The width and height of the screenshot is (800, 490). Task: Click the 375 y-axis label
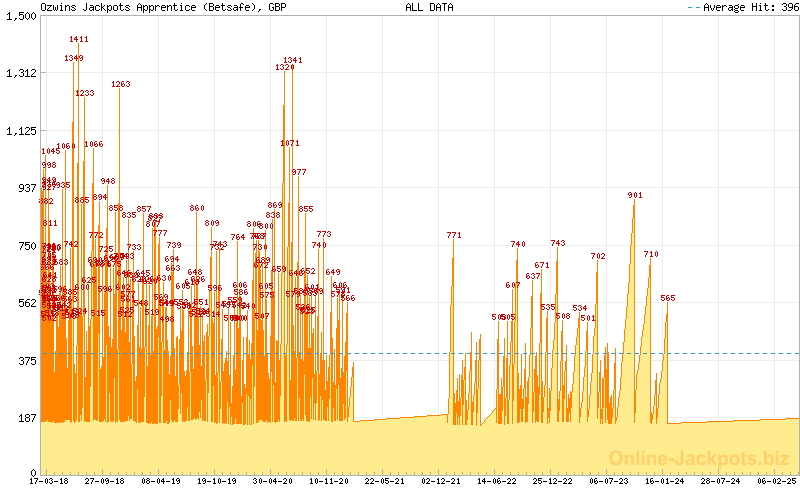(x=25, y=360)
